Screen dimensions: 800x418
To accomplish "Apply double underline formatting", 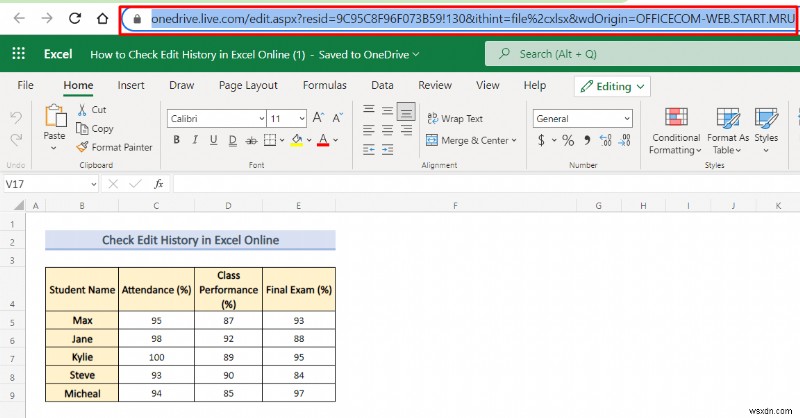I will point(233,140).
